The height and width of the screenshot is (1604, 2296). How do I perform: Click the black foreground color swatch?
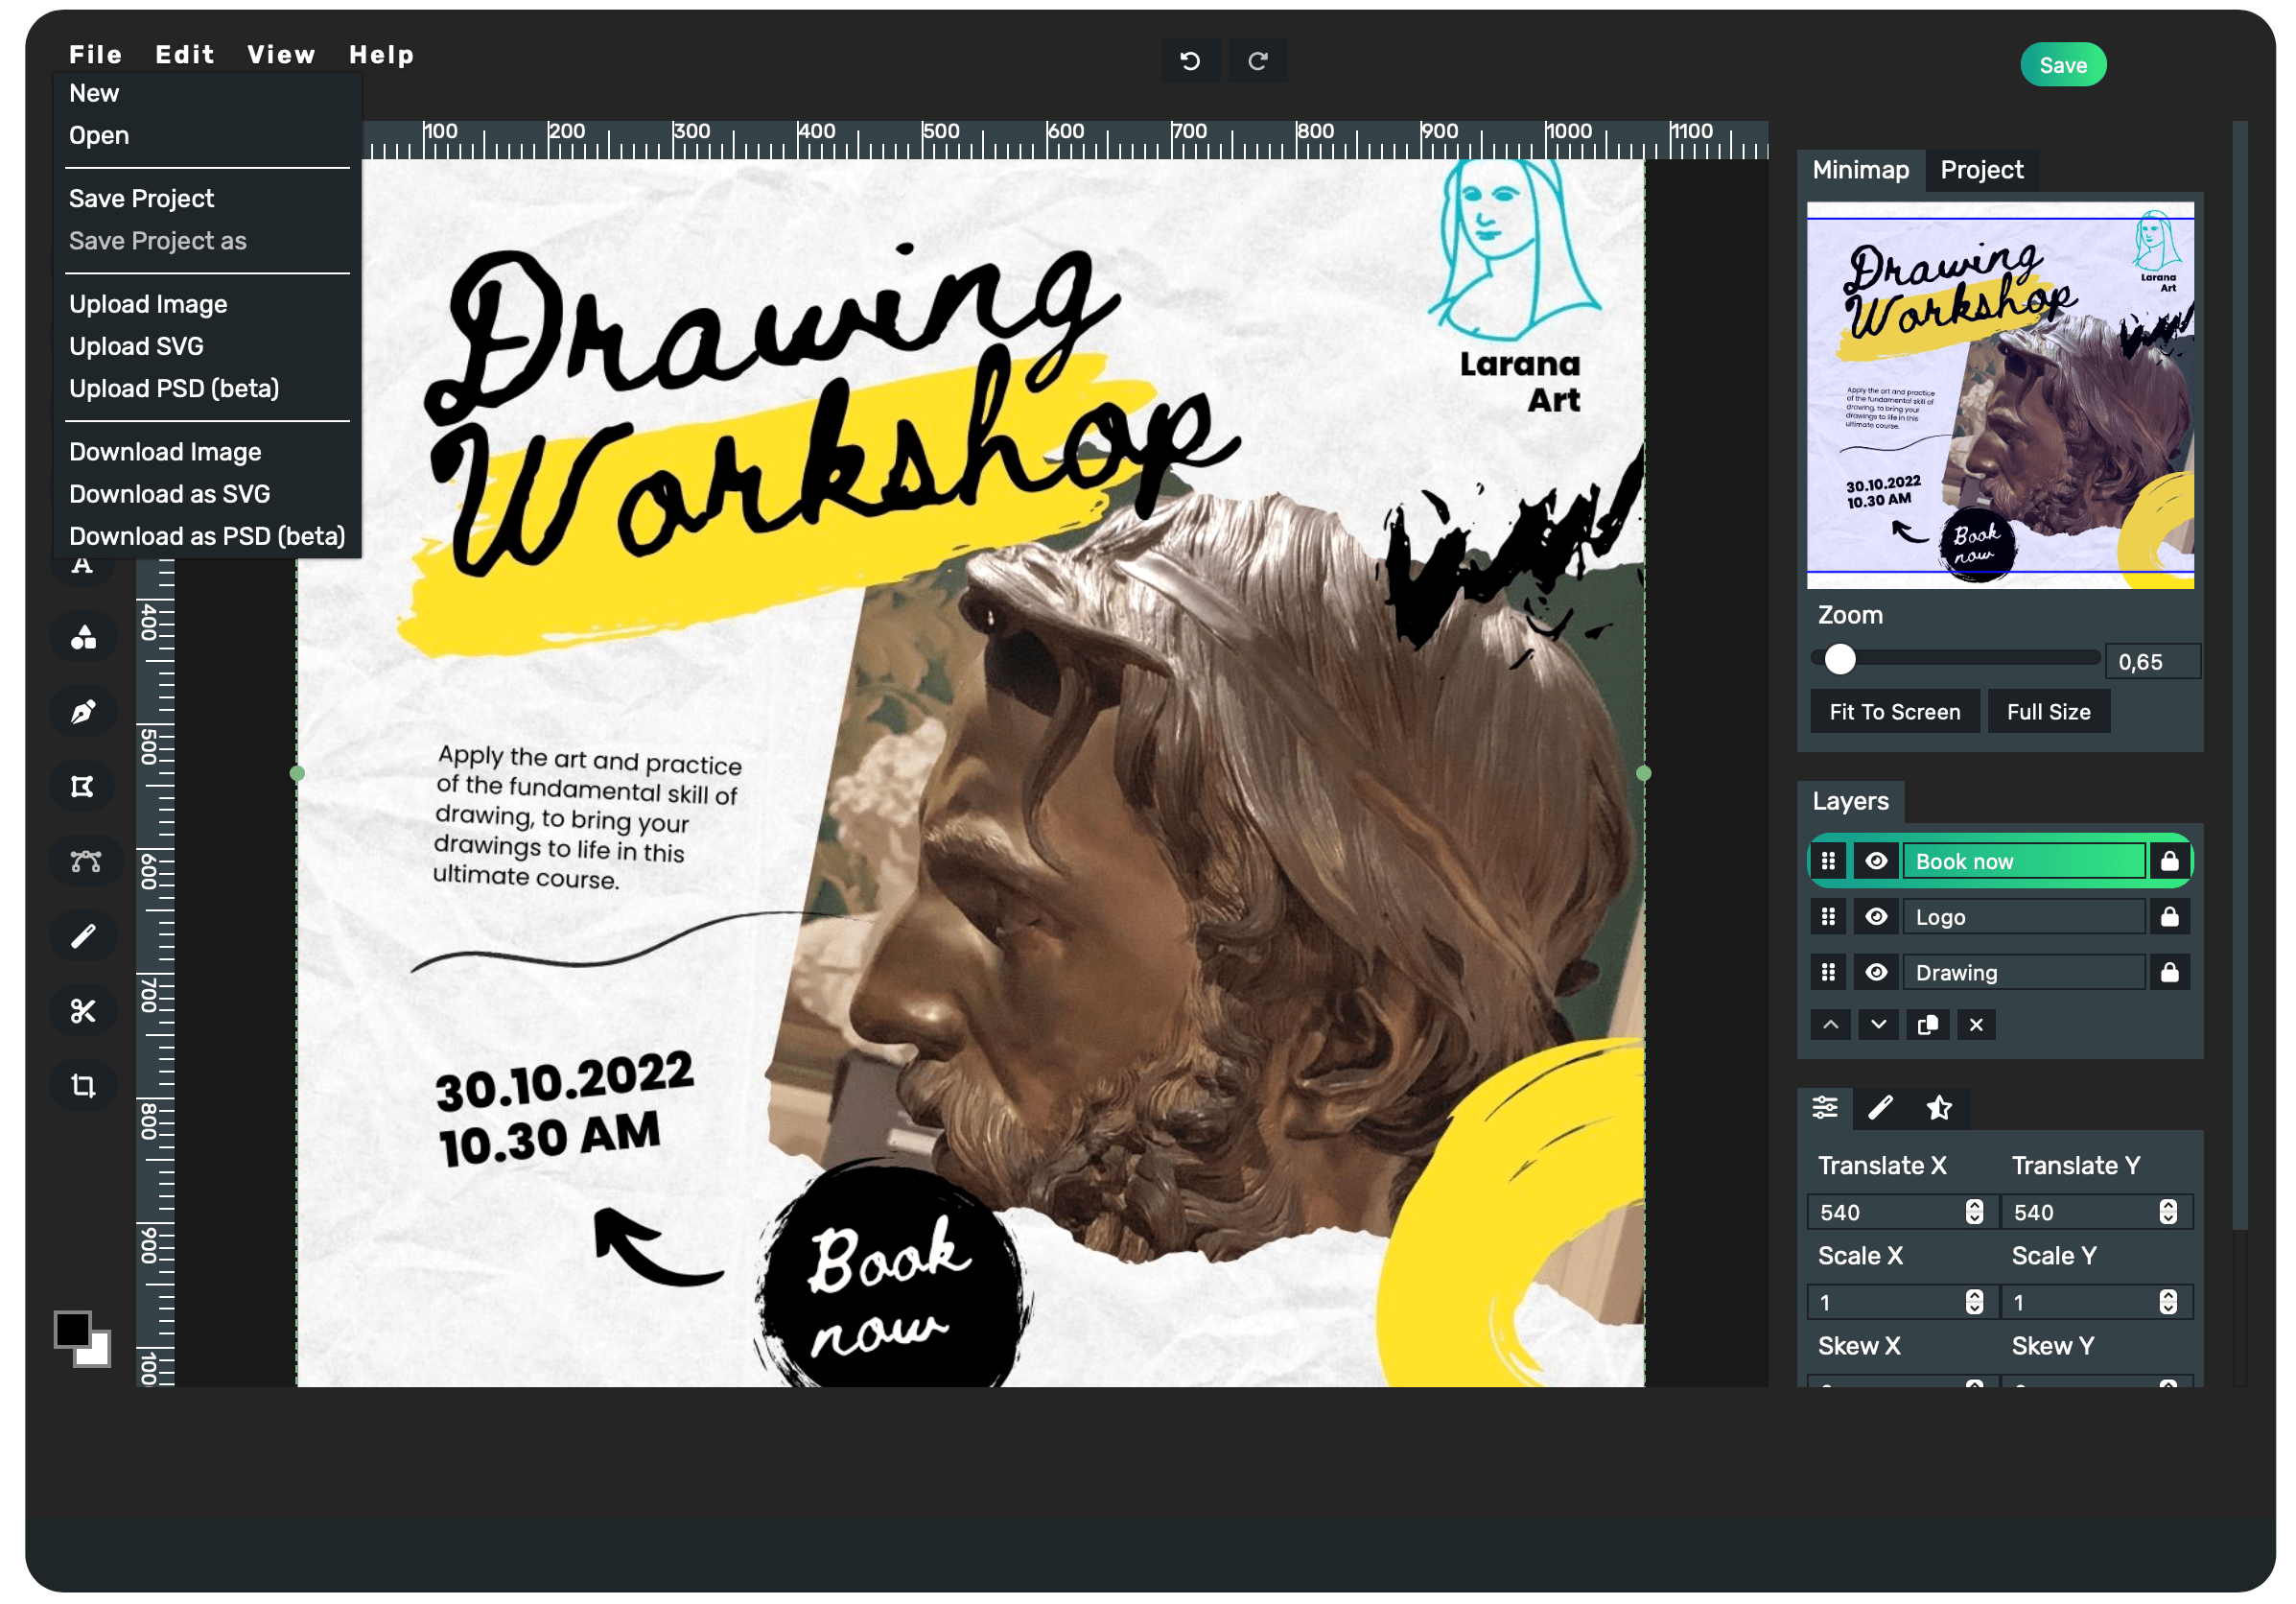pos(72,1329)
